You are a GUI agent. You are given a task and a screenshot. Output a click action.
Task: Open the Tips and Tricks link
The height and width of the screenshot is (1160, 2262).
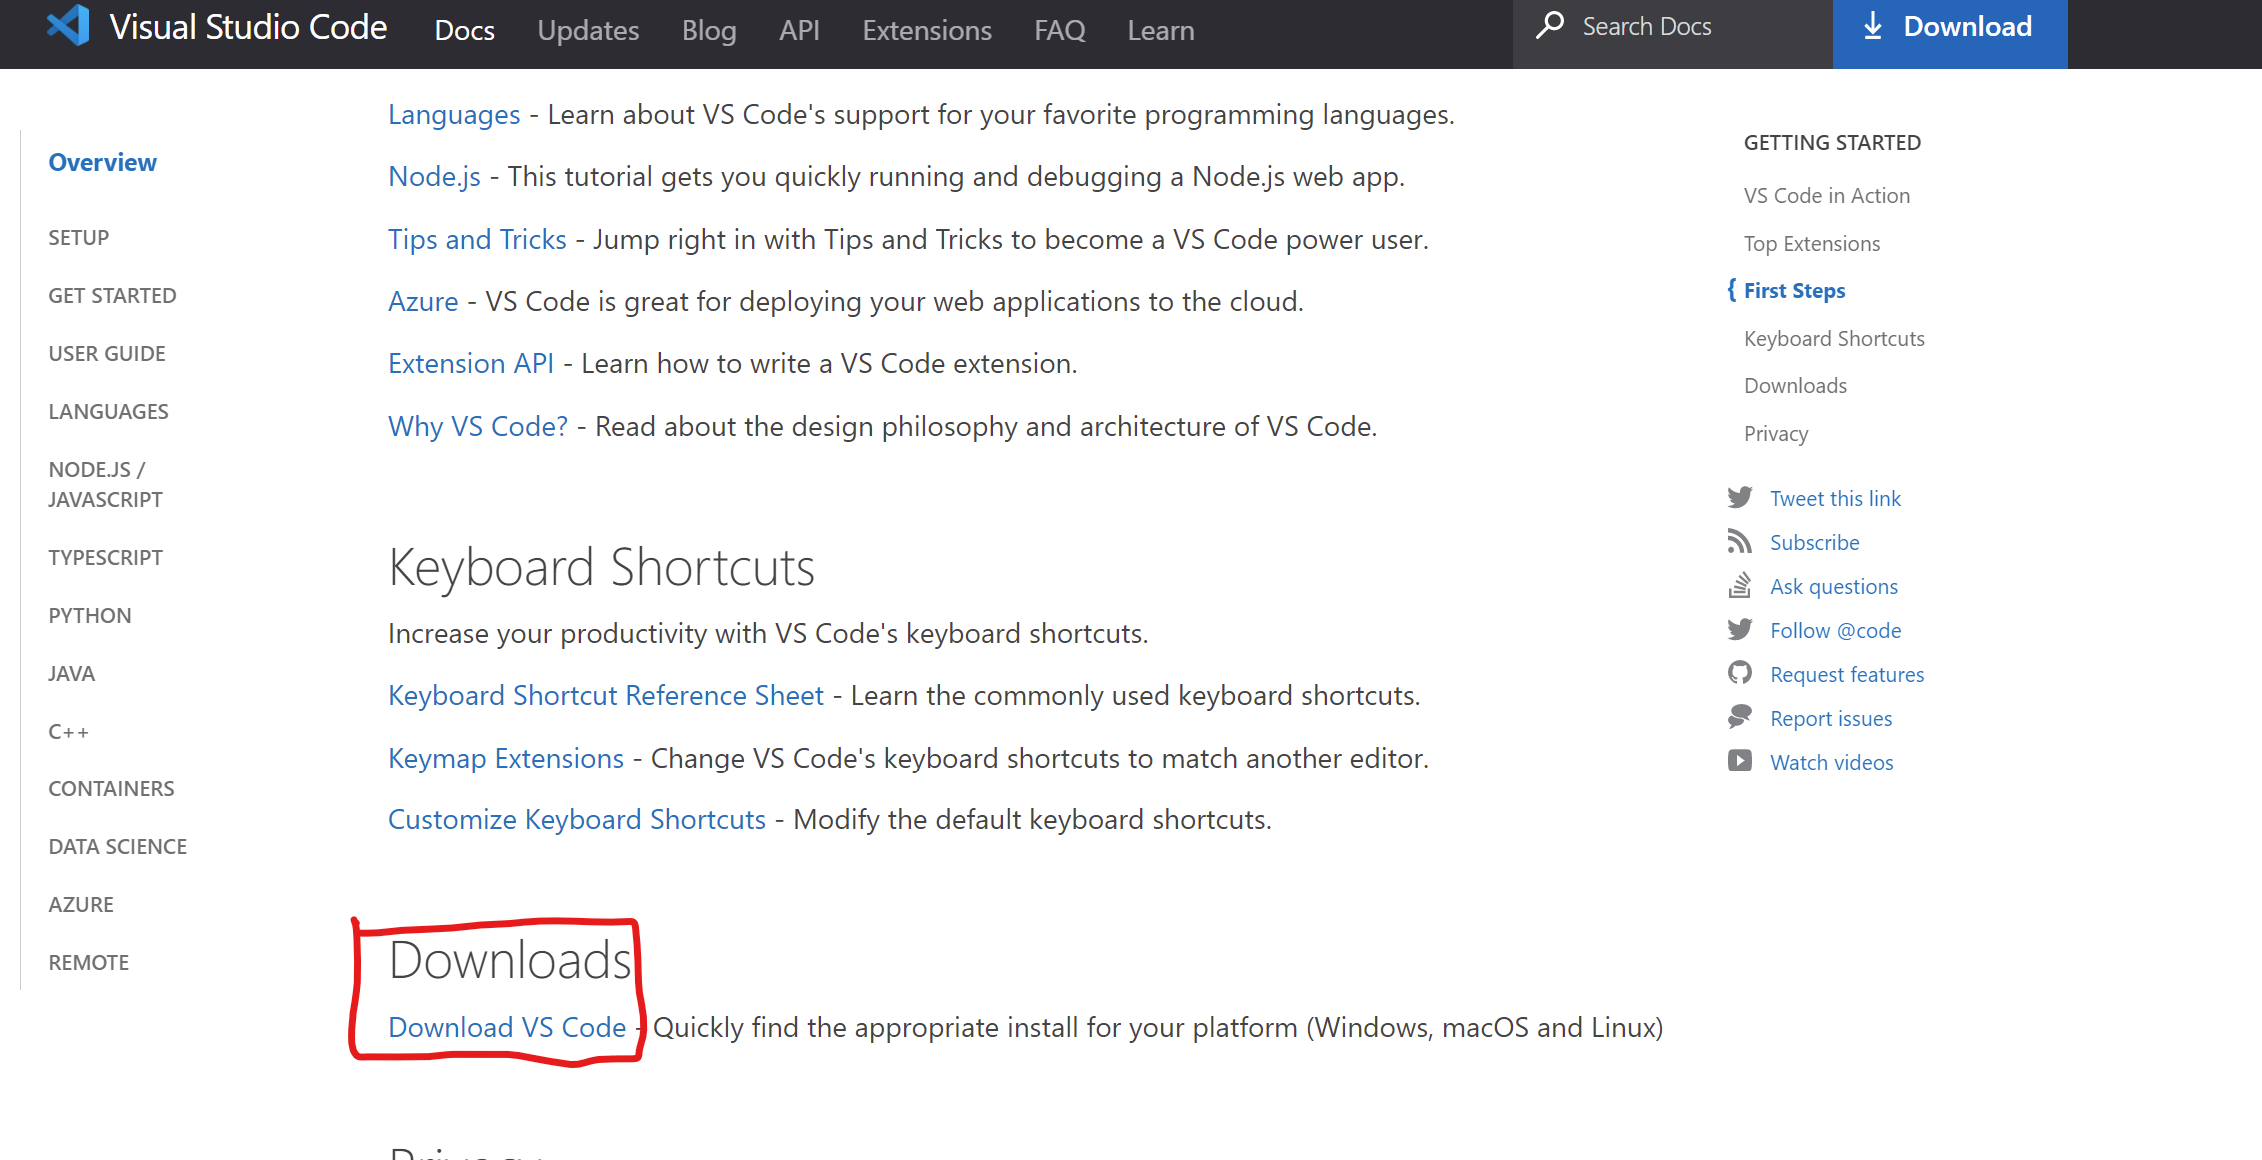[x=477, y=240]
